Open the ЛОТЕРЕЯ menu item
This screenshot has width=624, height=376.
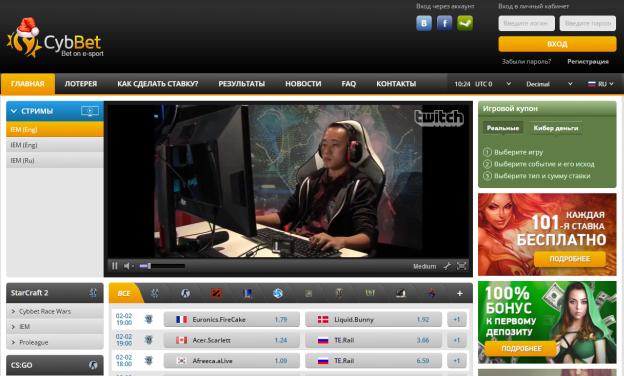pos(81,84)
